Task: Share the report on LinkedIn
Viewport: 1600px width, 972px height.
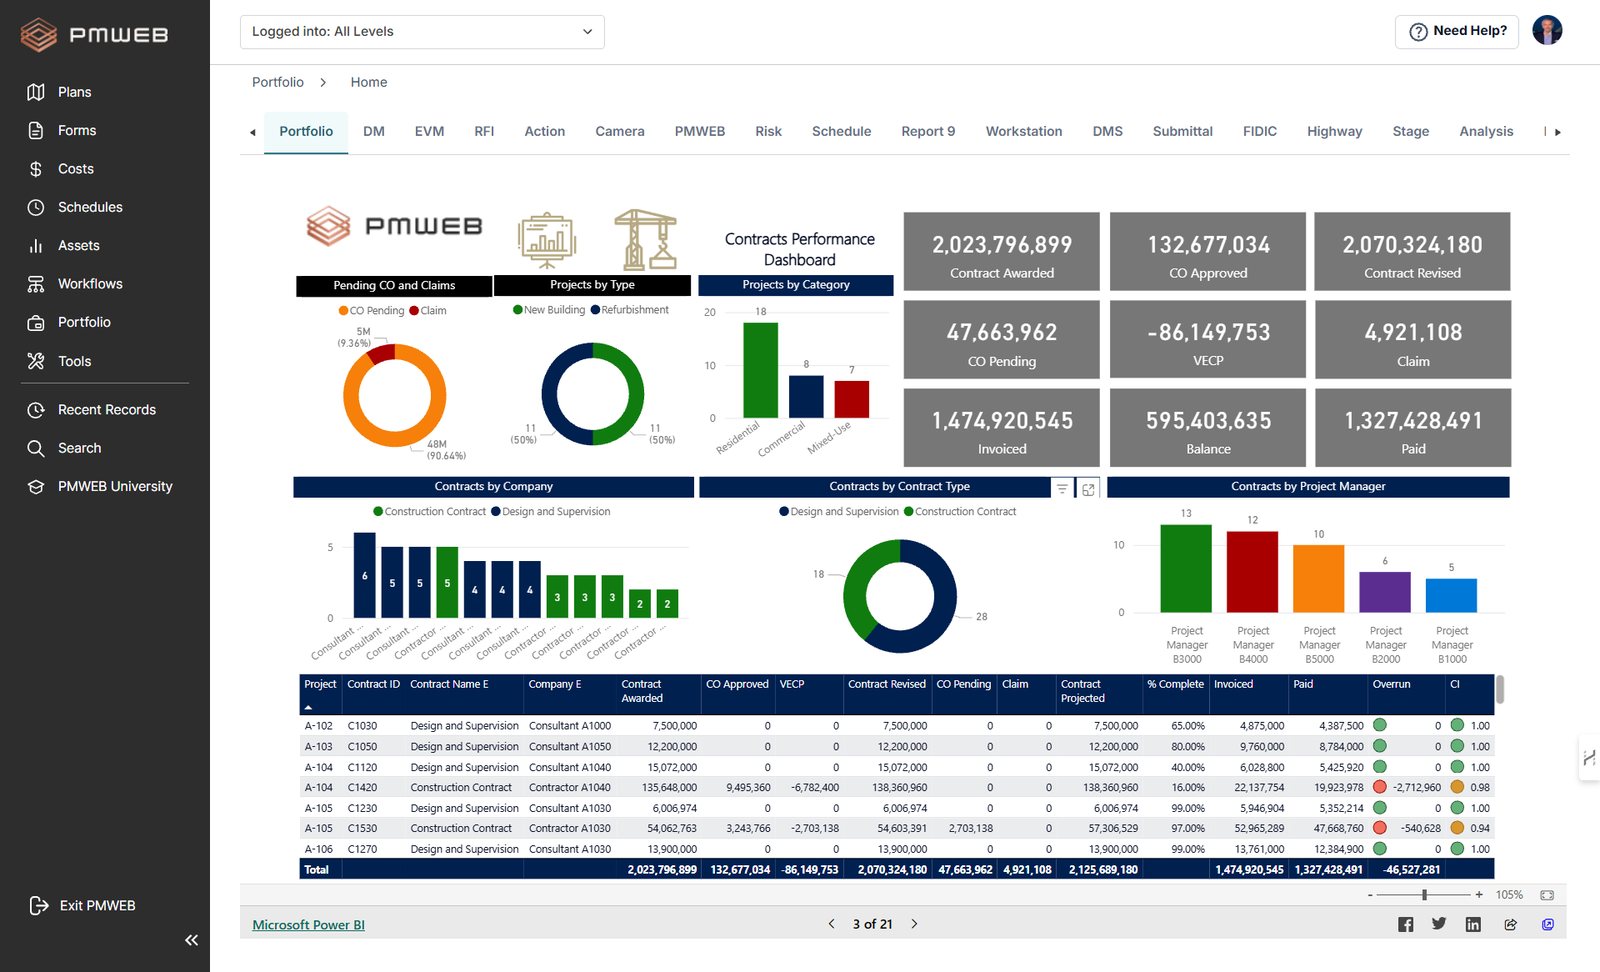Action: coord(1473,924)
